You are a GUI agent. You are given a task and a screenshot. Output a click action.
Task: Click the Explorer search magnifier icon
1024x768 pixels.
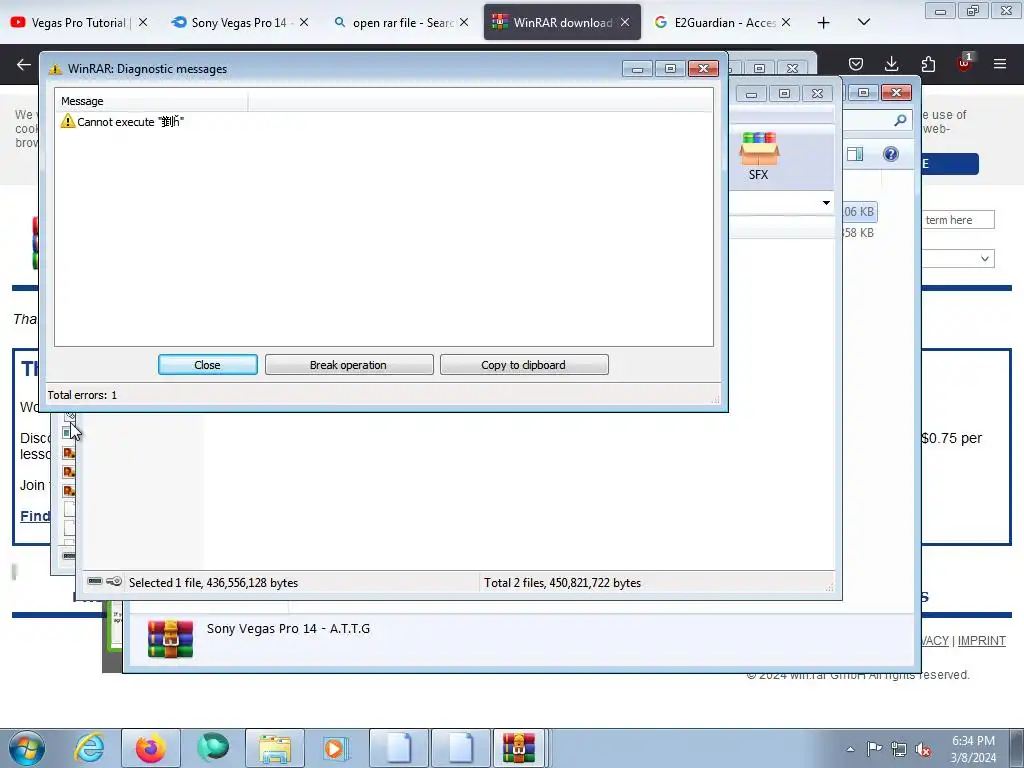[x=900, y=120]
